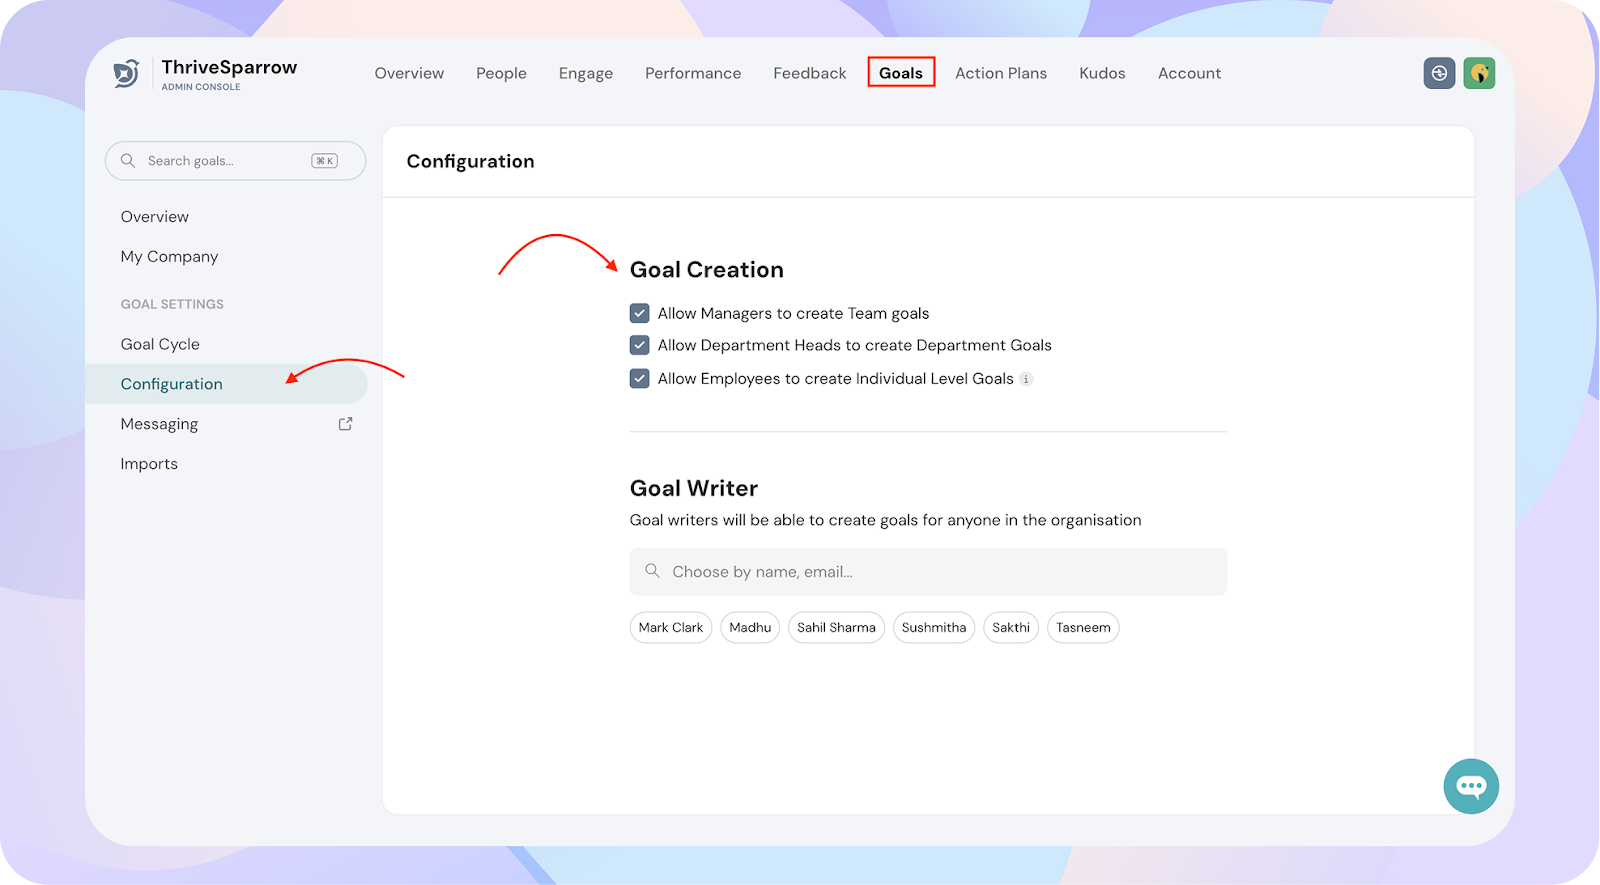Click the ThriveSparrow bird logo
Viewport: 1600px width, 885px height.
pos(126,73)
